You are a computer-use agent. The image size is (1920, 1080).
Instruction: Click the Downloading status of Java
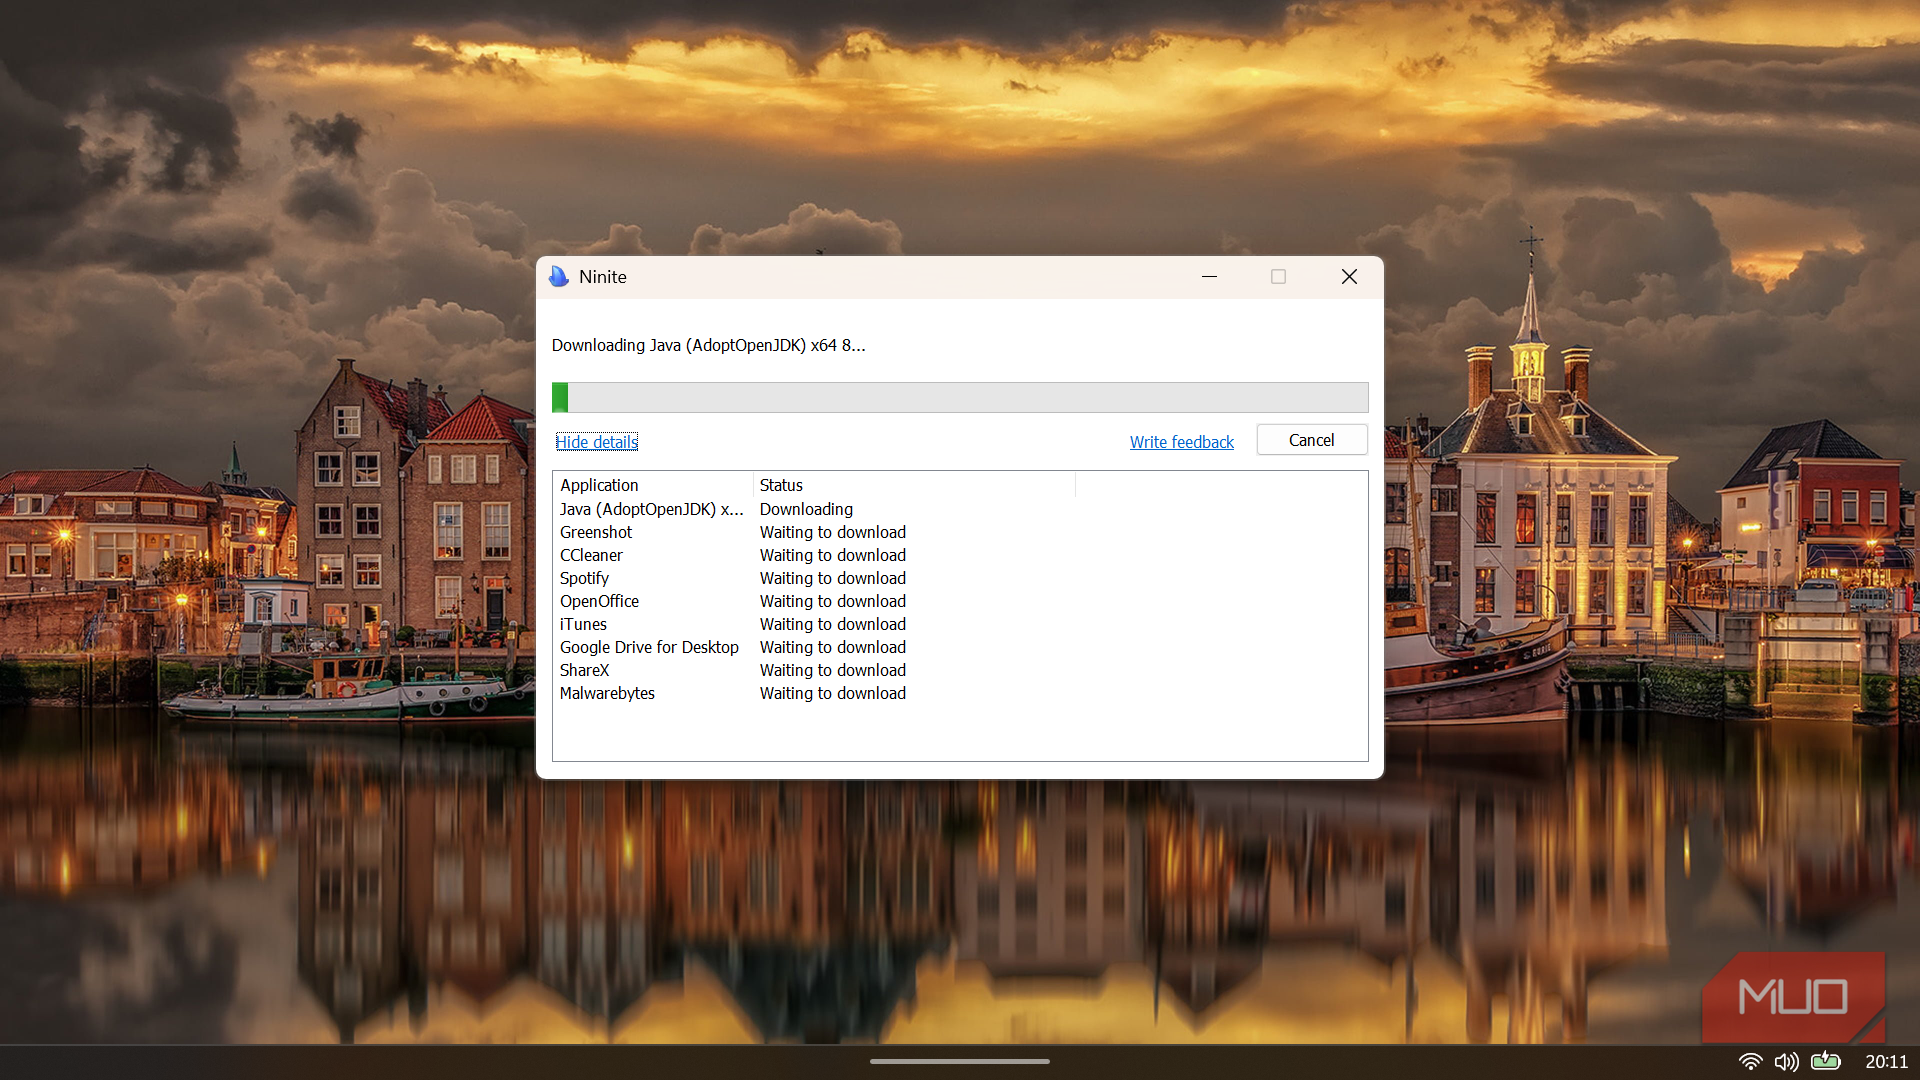(806, 509)
